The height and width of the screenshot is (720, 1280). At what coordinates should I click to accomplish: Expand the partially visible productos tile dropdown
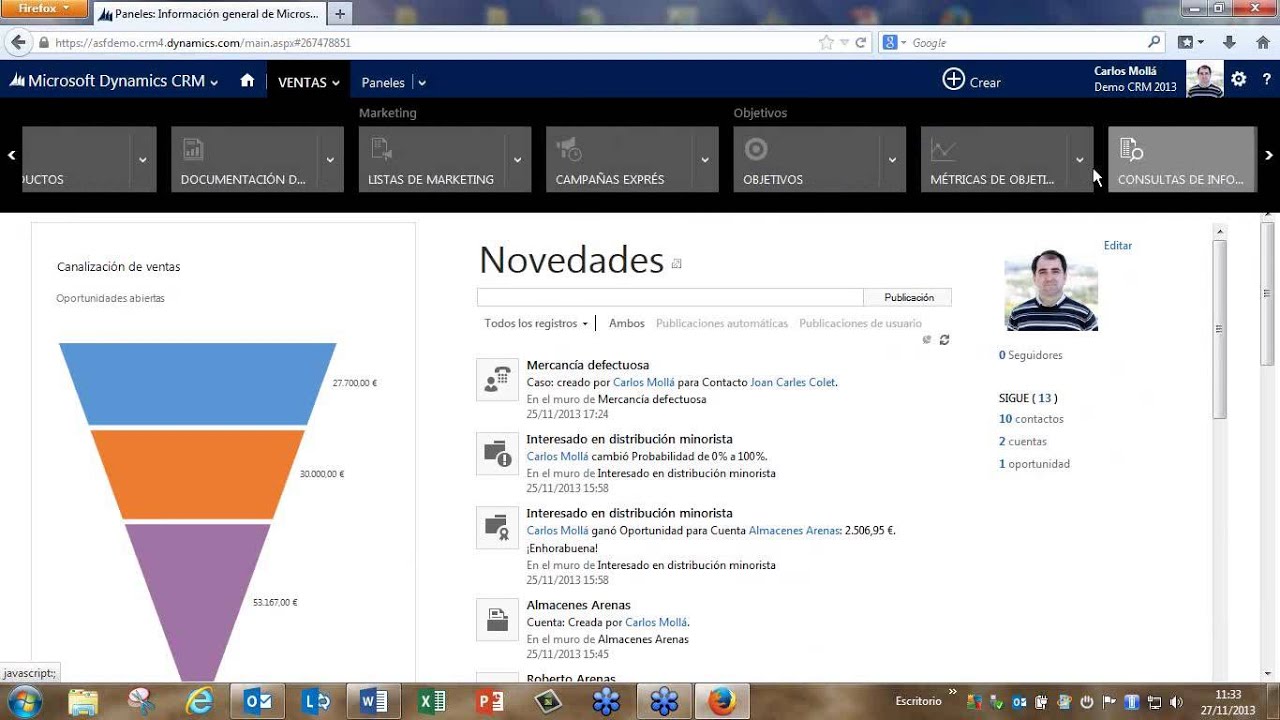143,159
